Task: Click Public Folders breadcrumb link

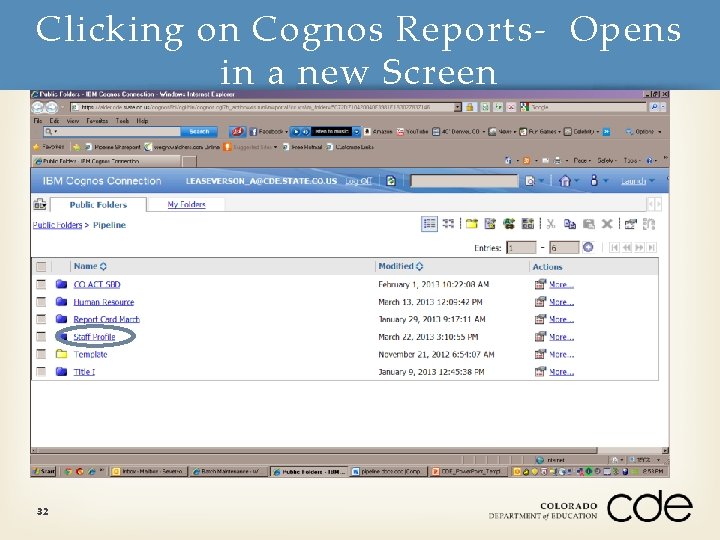Action: tap(57, 225)
